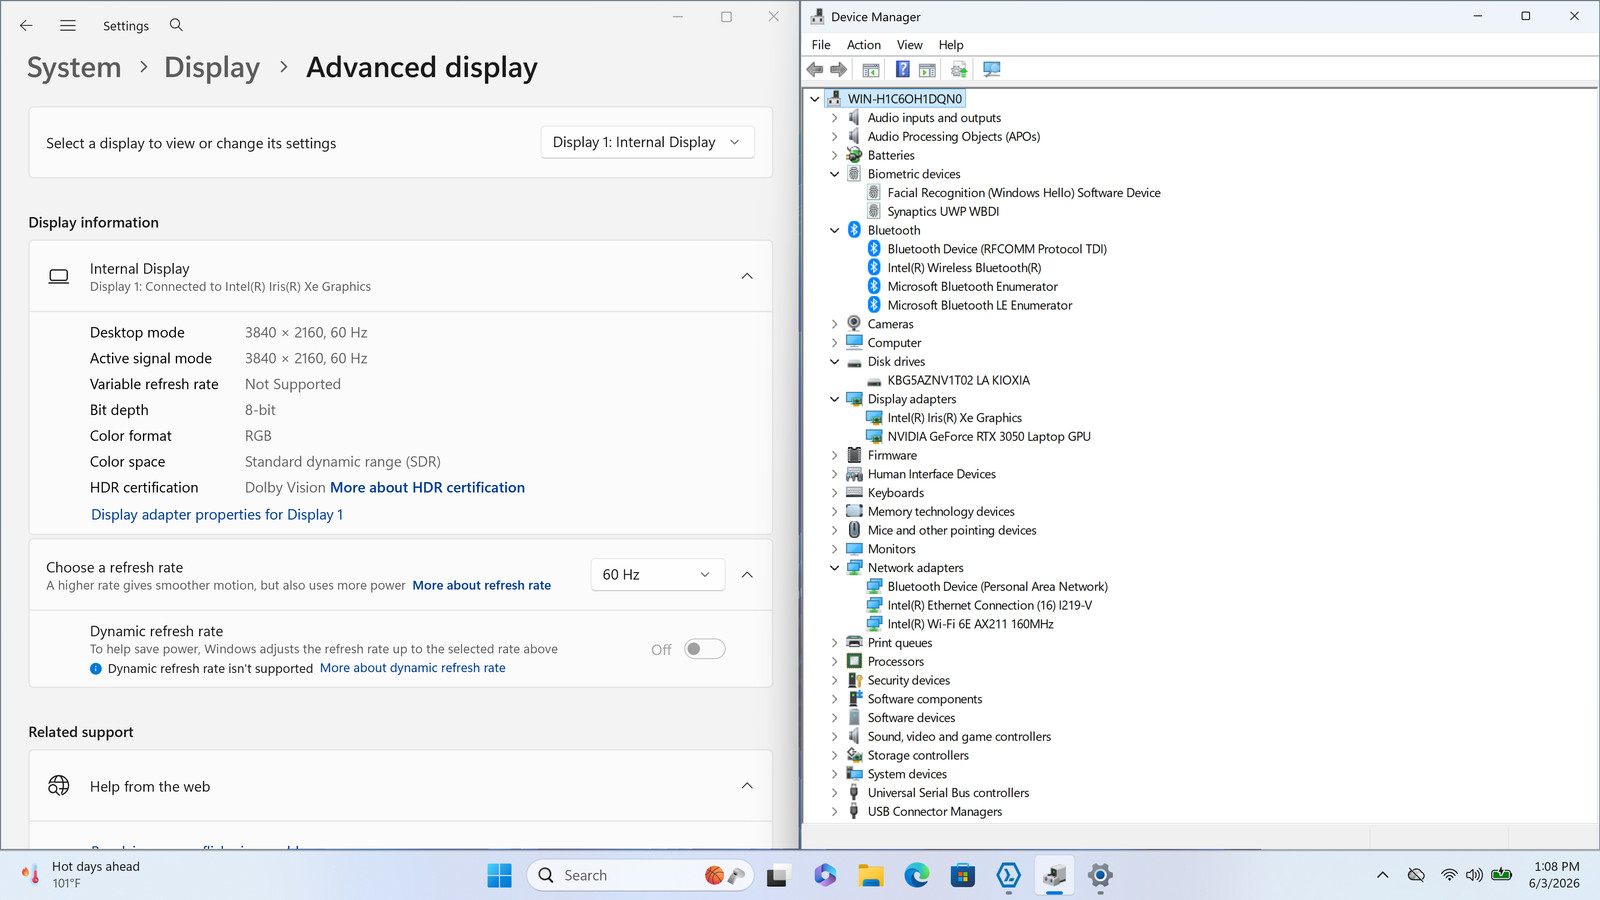Collapse the Network adapters node
Viewport: 1600px width, 900px height.
pos(835,568)
